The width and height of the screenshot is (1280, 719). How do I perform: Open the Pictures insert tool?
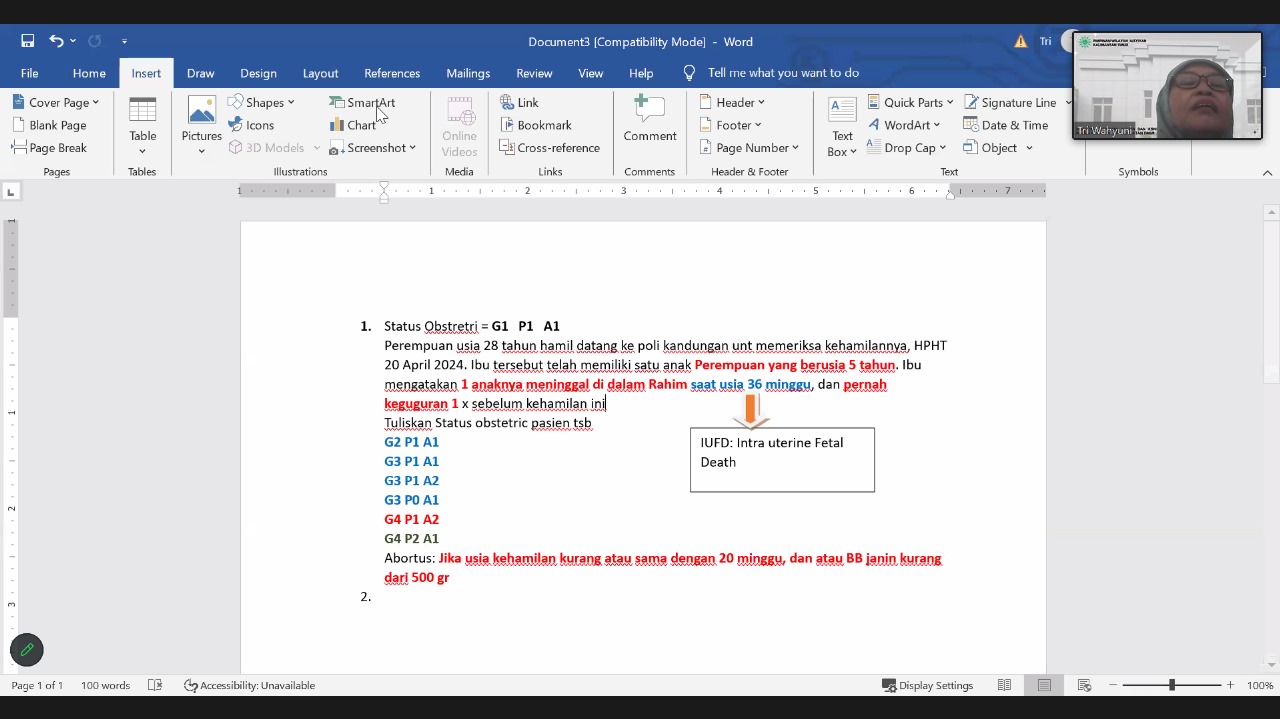[x=201, y=124]
